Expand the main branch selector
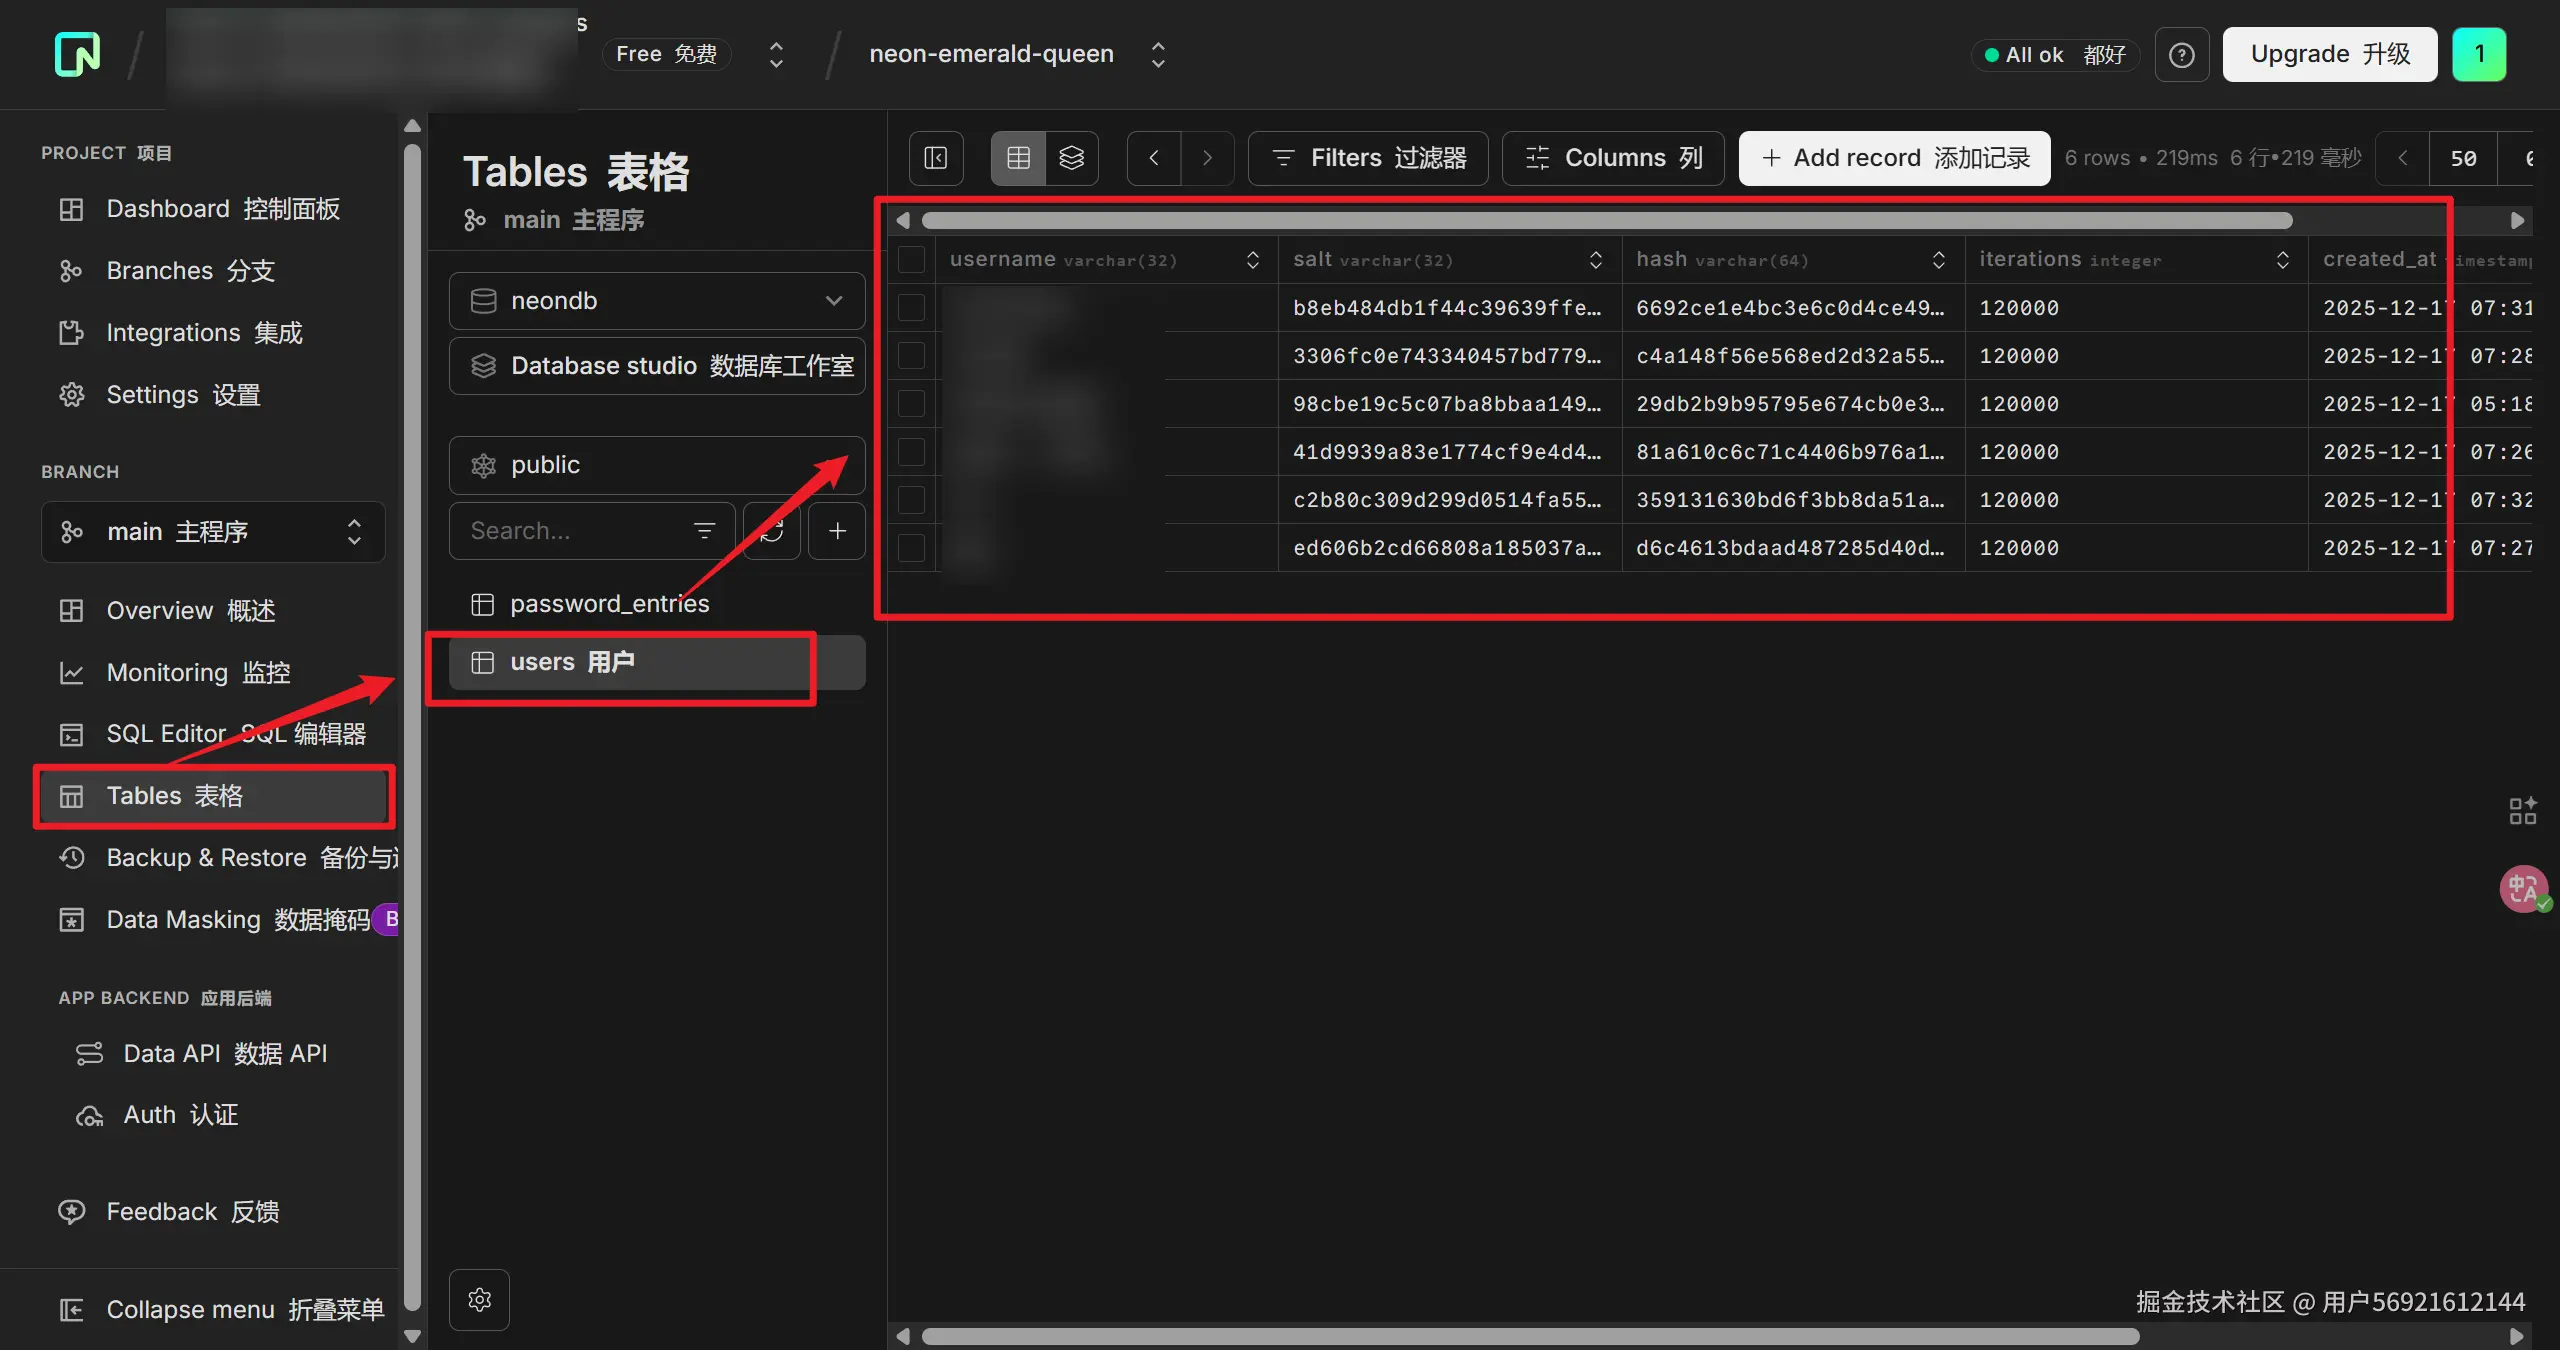Screen dimensions: 2560x1350 tap(212, 532)
